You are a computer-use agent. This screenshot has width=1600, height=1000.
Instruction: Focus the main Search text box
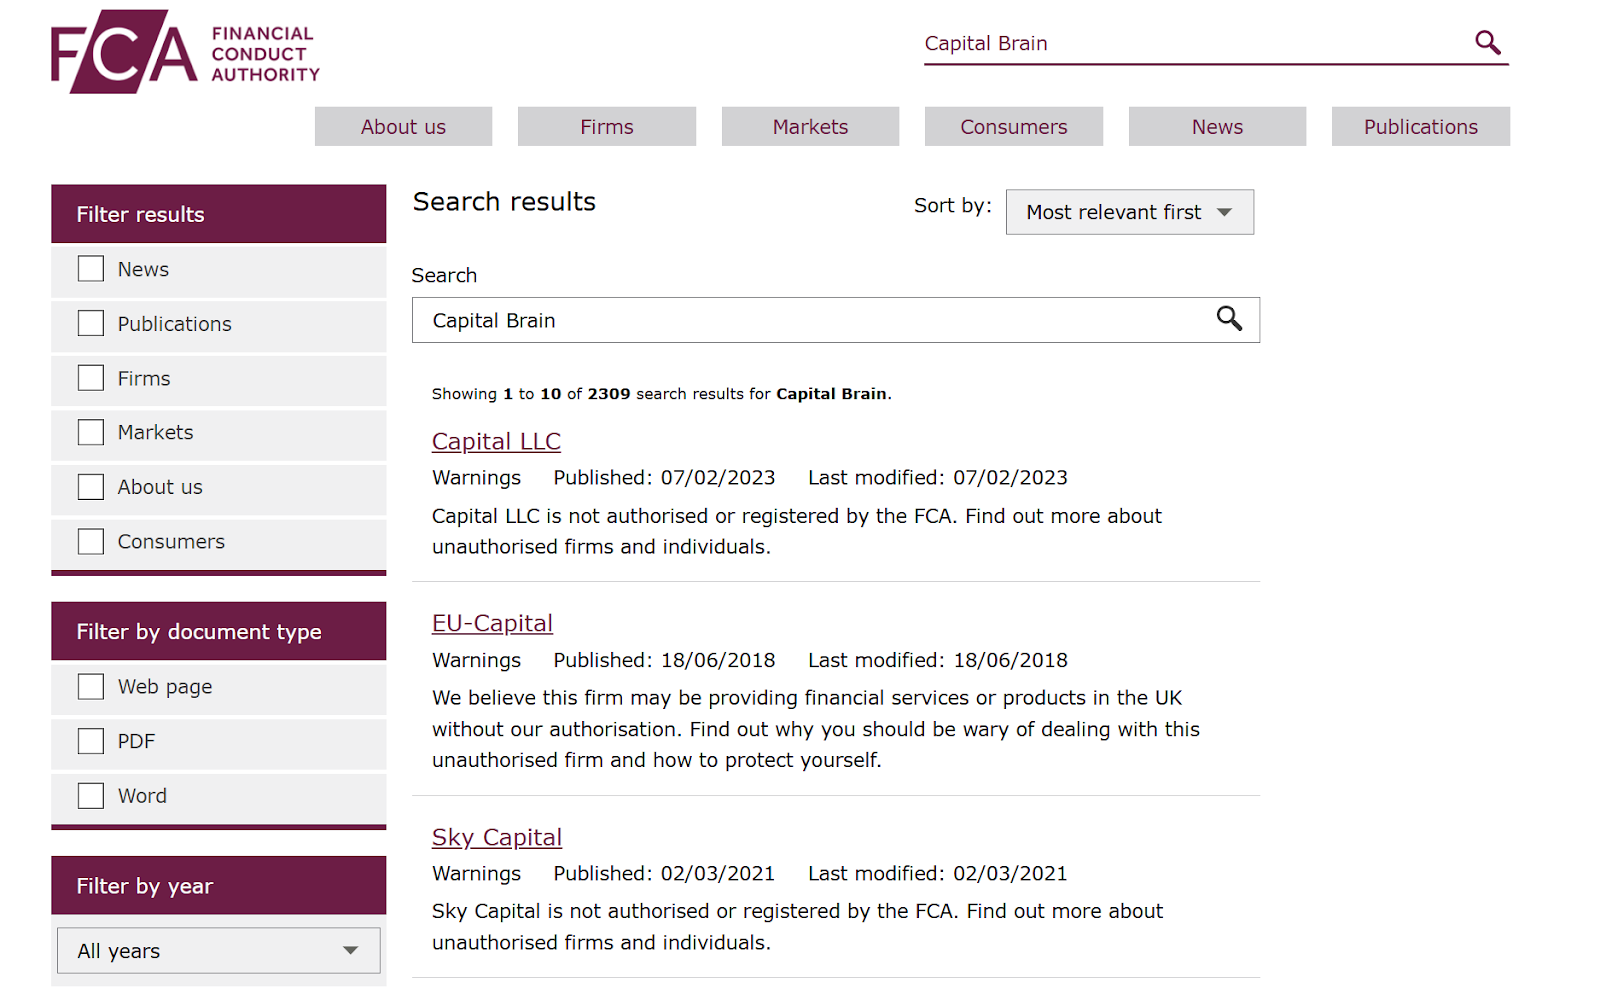(x=810, y=320)
